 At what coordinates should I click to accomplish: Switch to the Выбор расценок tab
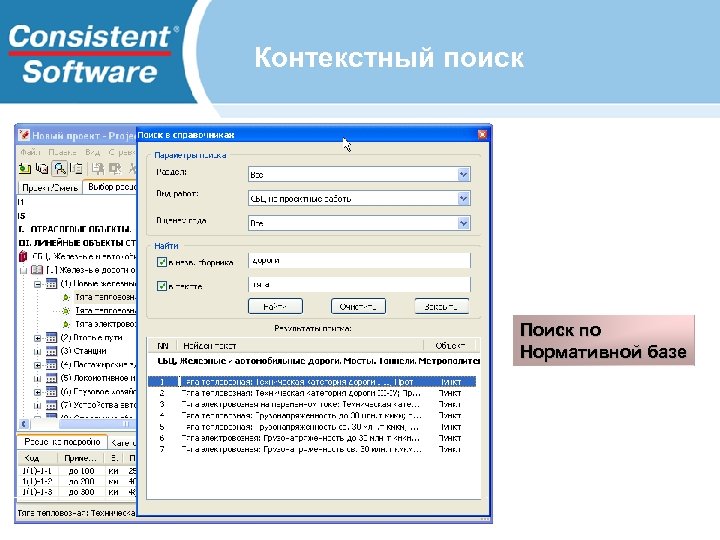tap(110, 187)
